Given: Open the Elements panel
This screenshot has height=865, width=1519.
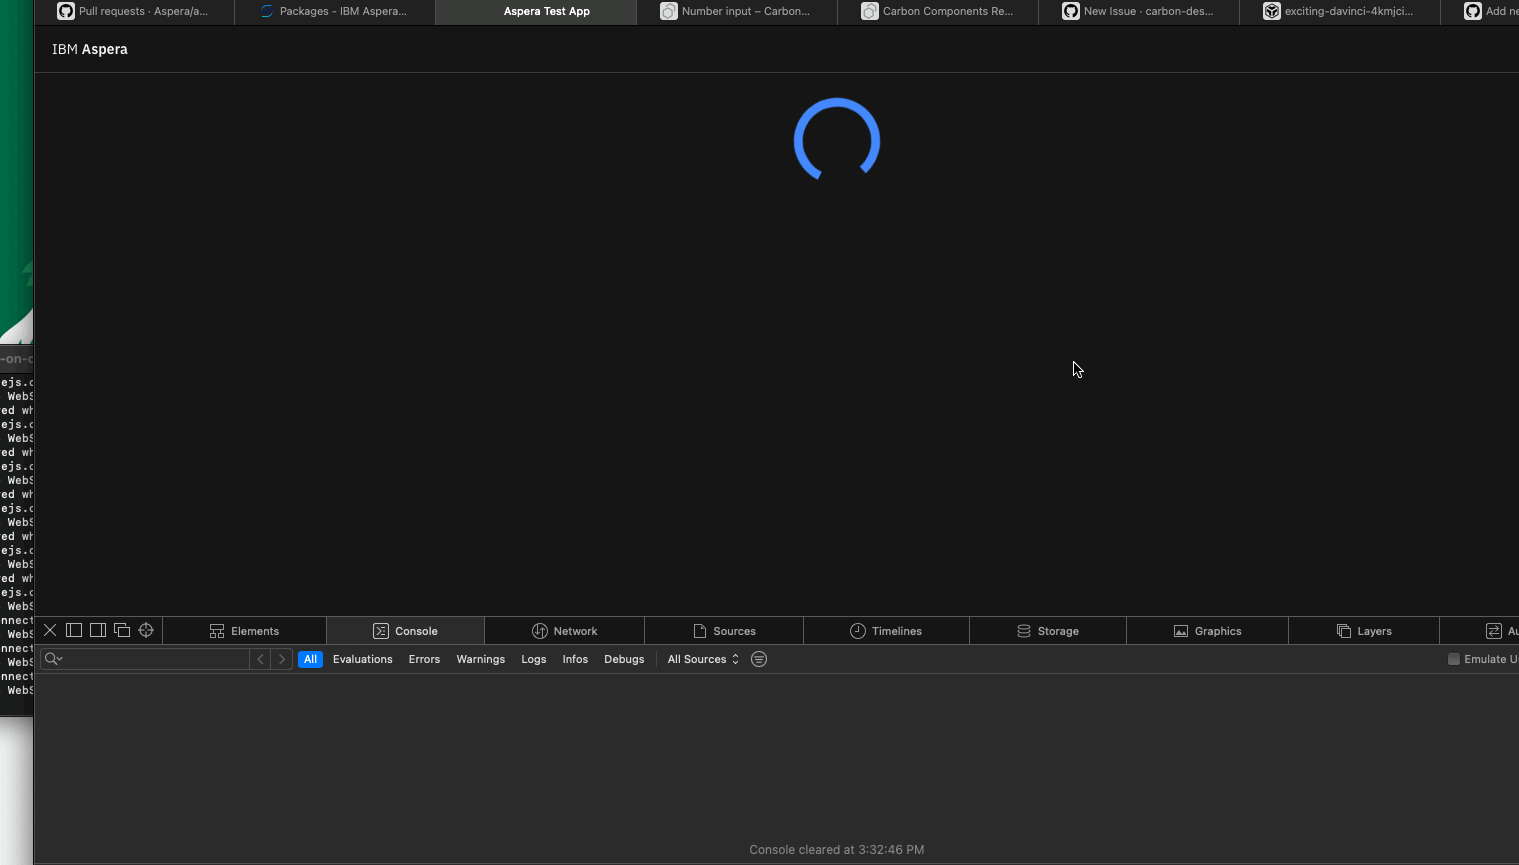Looking at the screenshot, I should pos(245,630).
